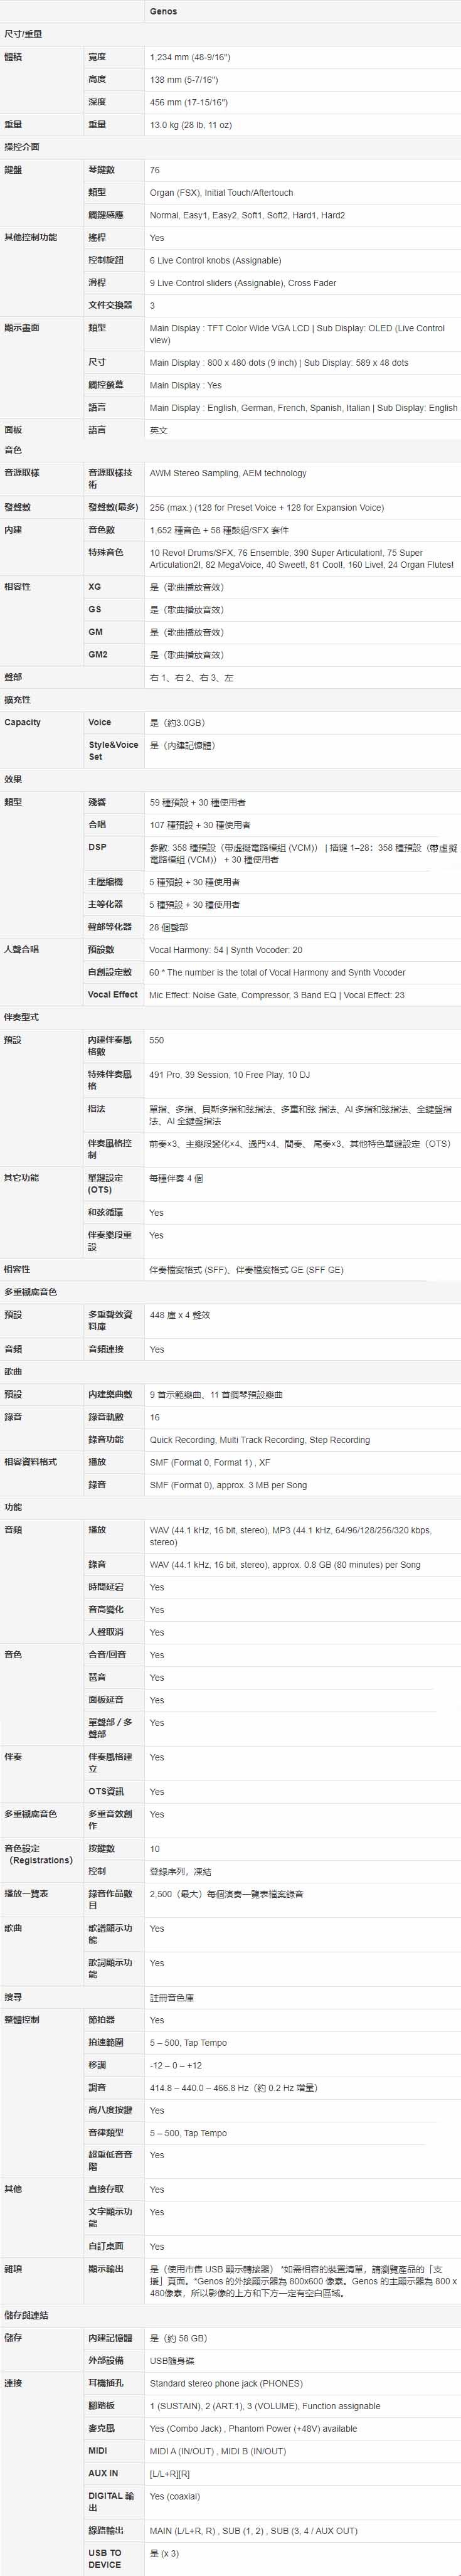Select the AUX IN value '[L/L+R][R]'

tap(169, 2474)
